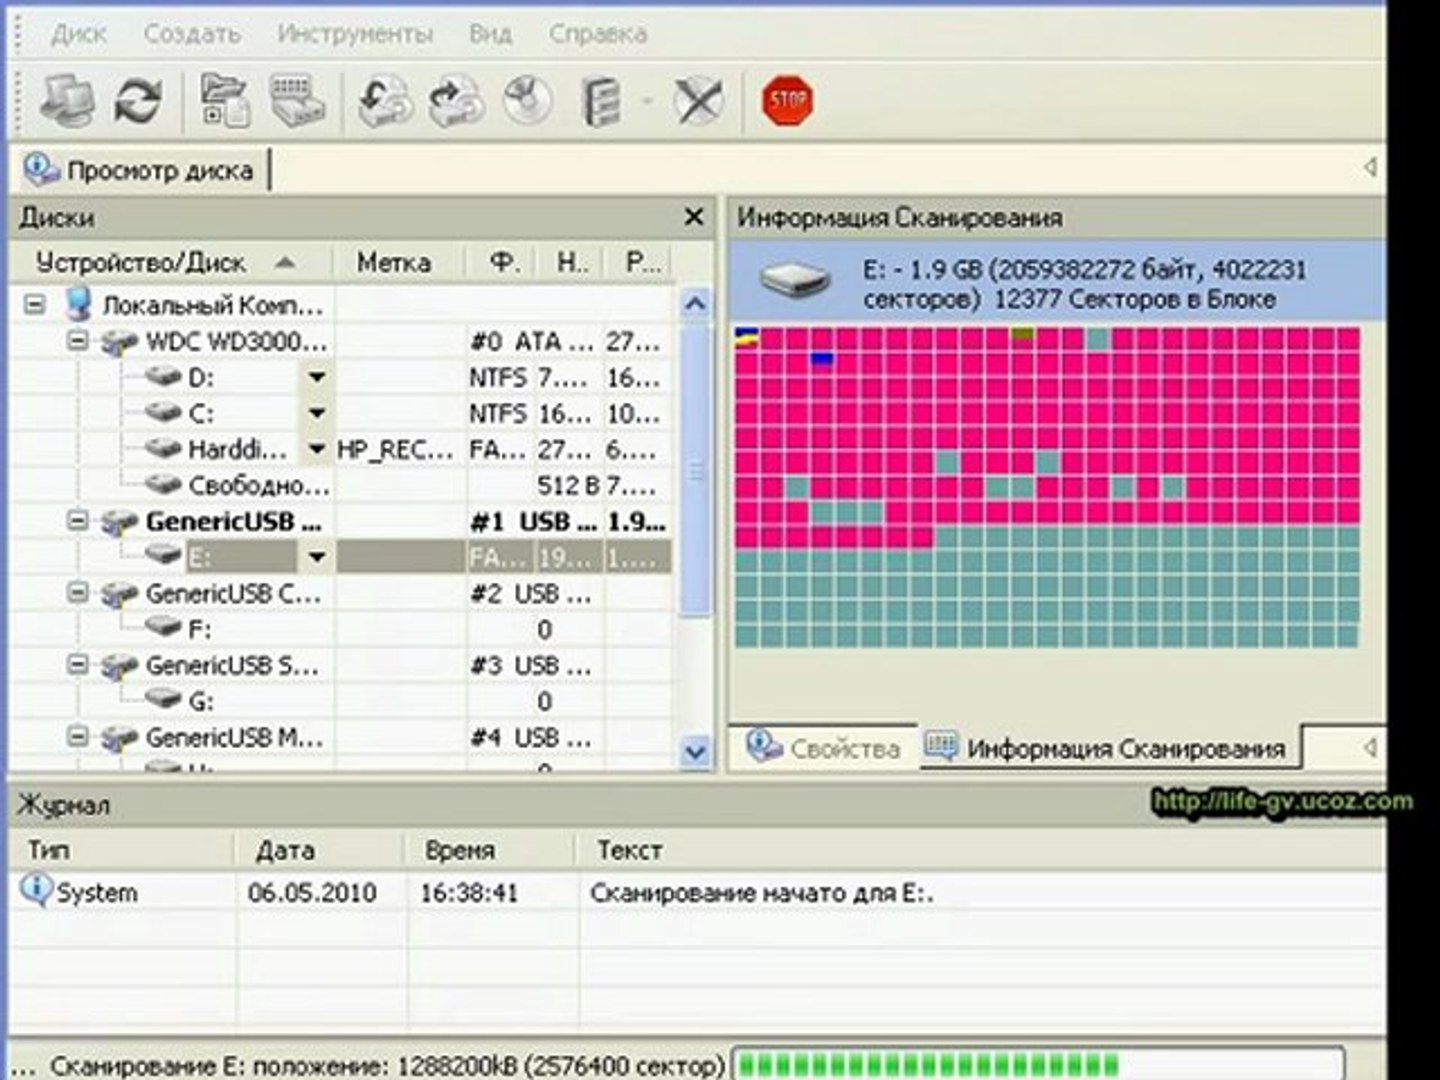Select the F: drive in the tree
Image resolution: width=1440 pixels, height=1080 pixels.
click(x=199, y=629)
